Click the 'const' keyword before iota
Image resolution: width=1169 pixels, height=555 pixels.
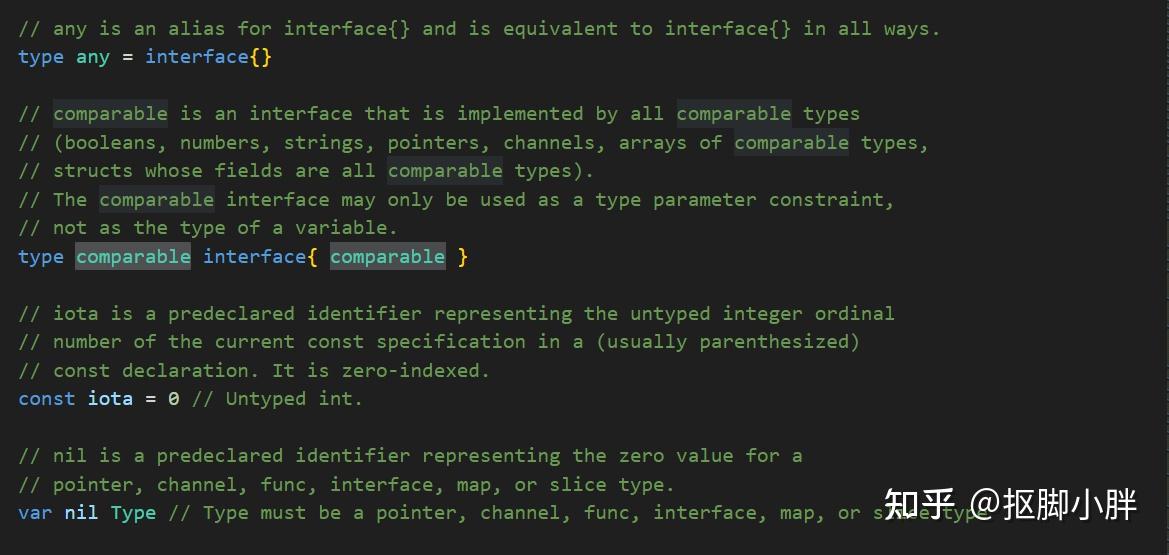click(46, 399)
